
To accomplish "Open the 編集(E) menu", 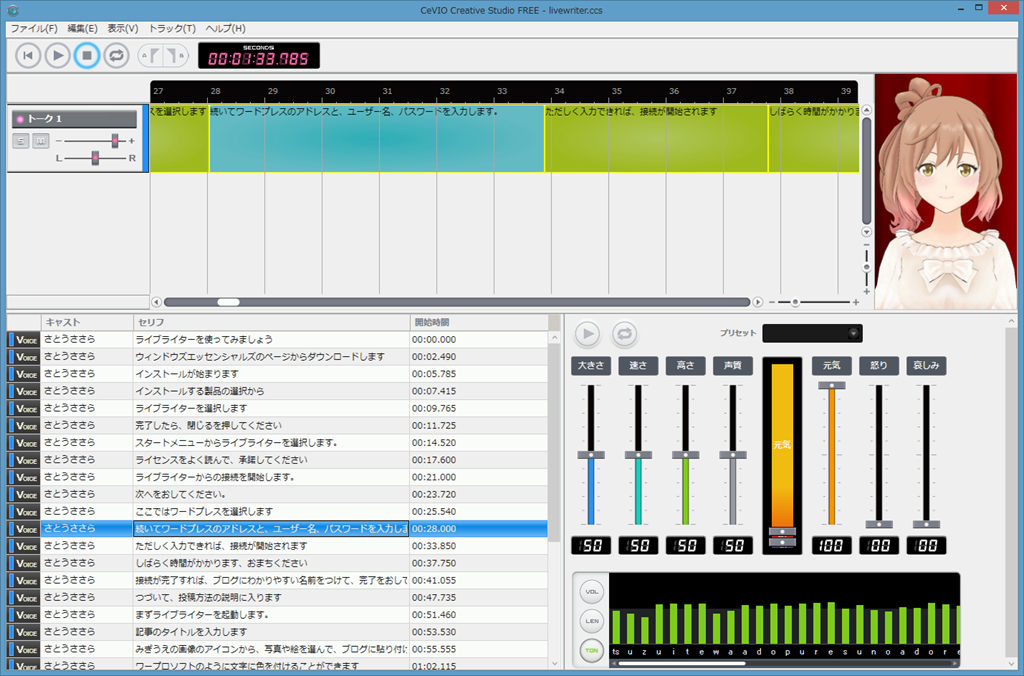I will click(82, 28).
